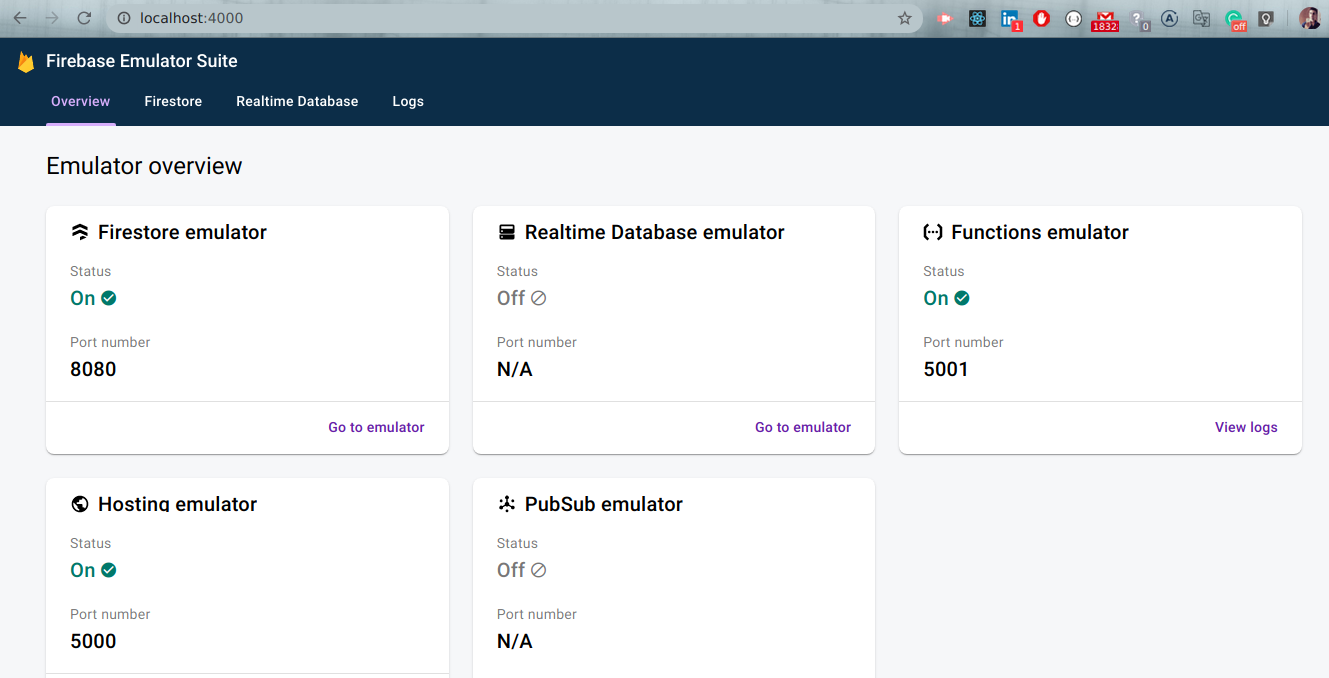Open the screen recorder camera extension
Viewport: 1329px width, 678px height.
click(x=945, y=18)
